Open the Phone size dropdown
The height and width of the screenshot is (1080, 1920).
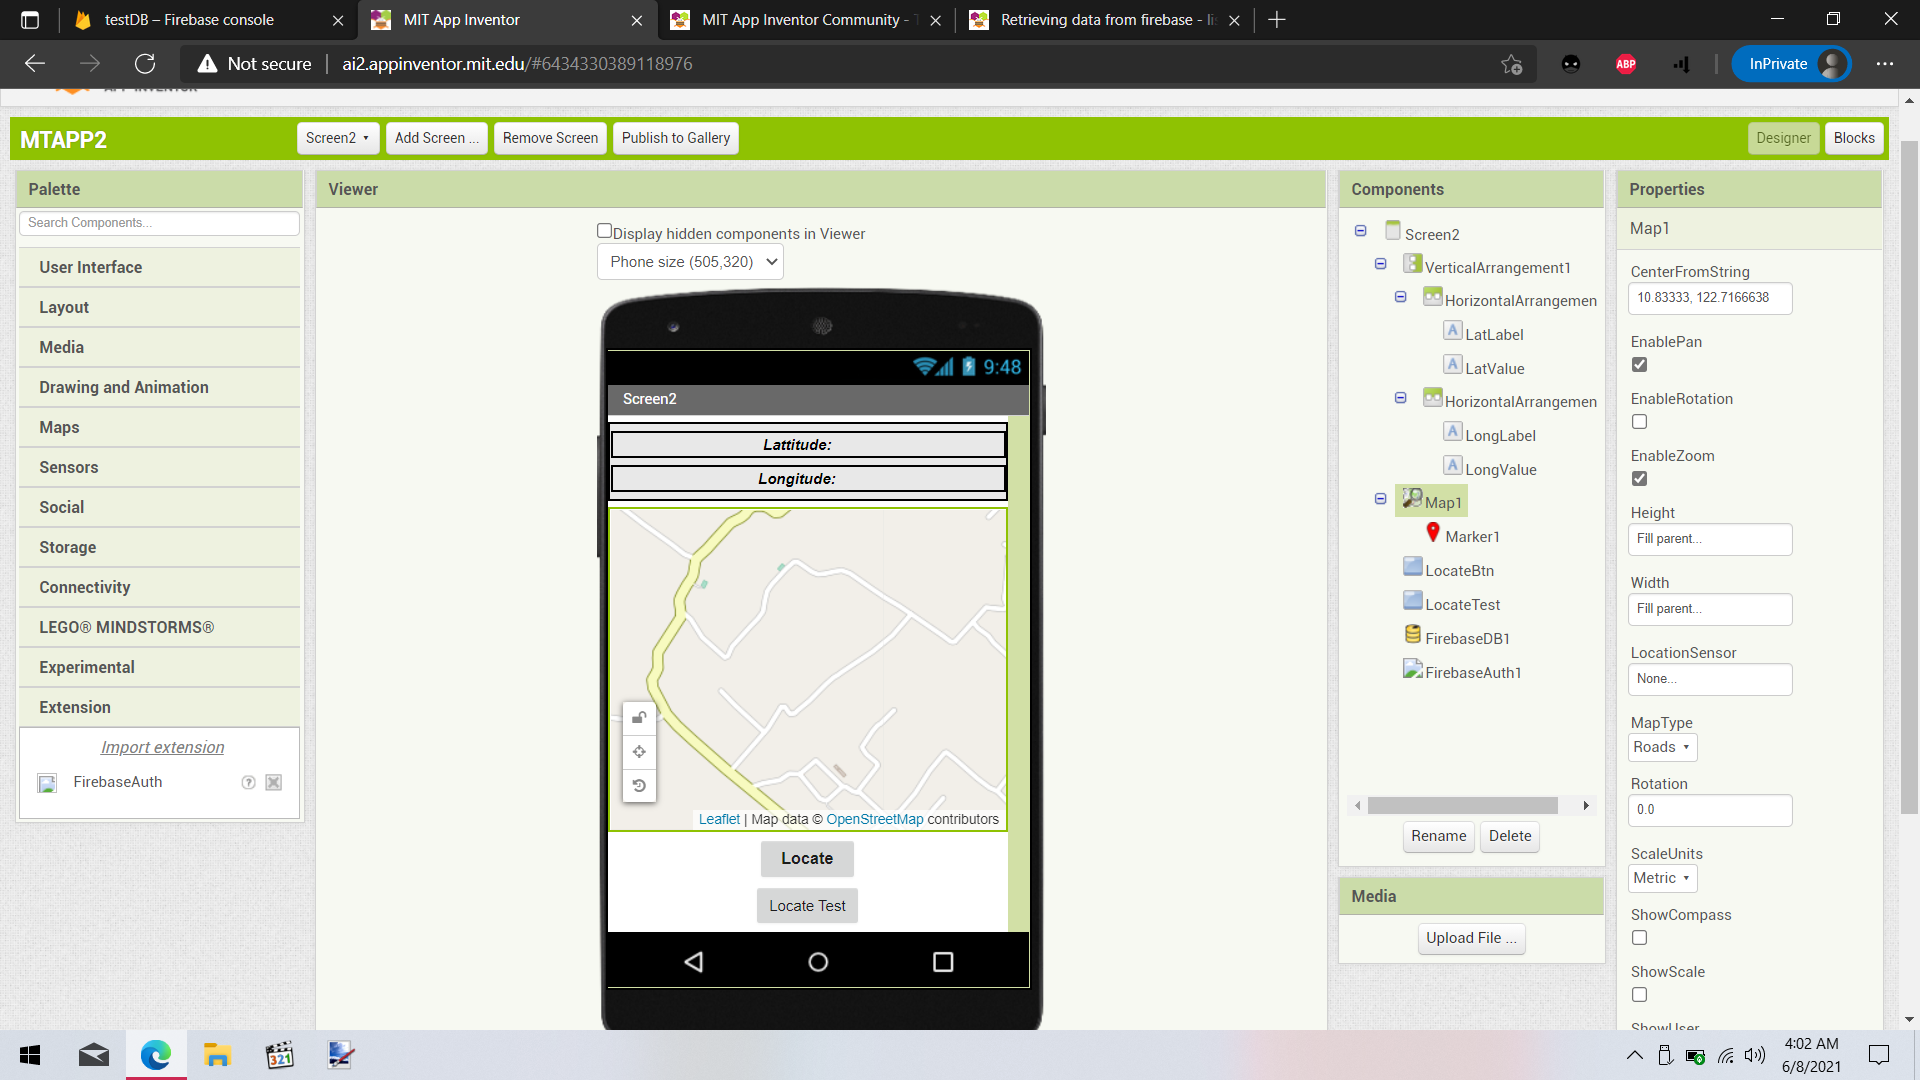690,262
